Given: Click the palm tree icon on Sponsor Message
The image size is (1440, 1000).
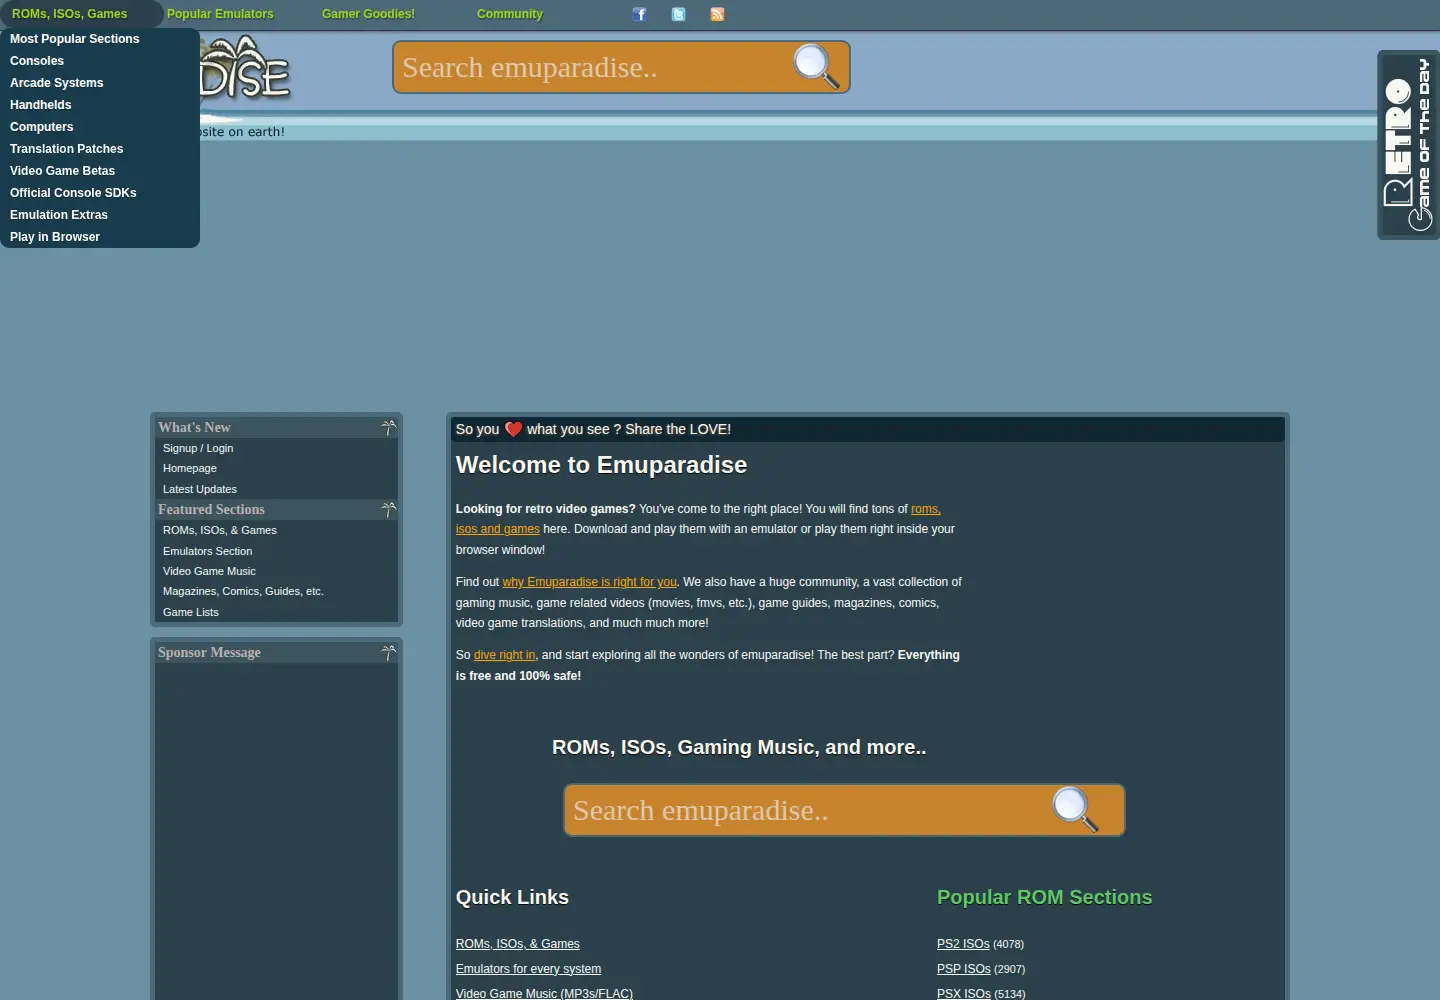Looking at the screenshot, I should coord(389,653).
